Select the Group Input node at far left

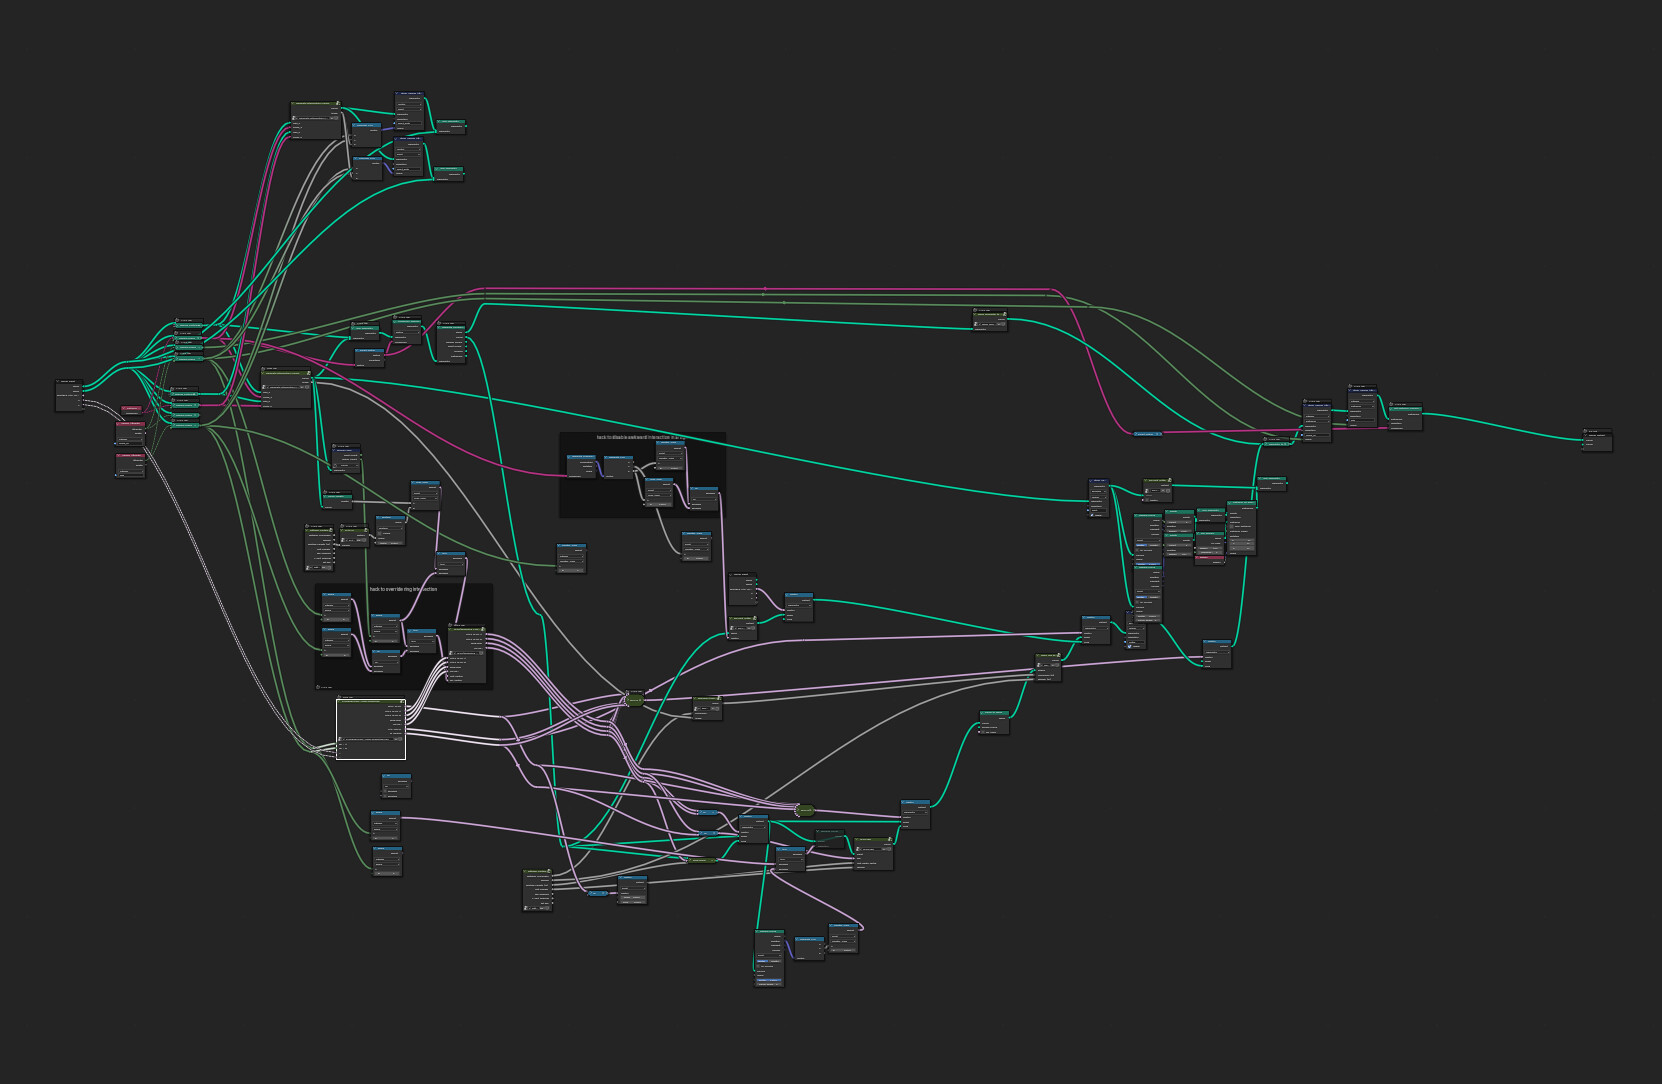click(70, 395)
